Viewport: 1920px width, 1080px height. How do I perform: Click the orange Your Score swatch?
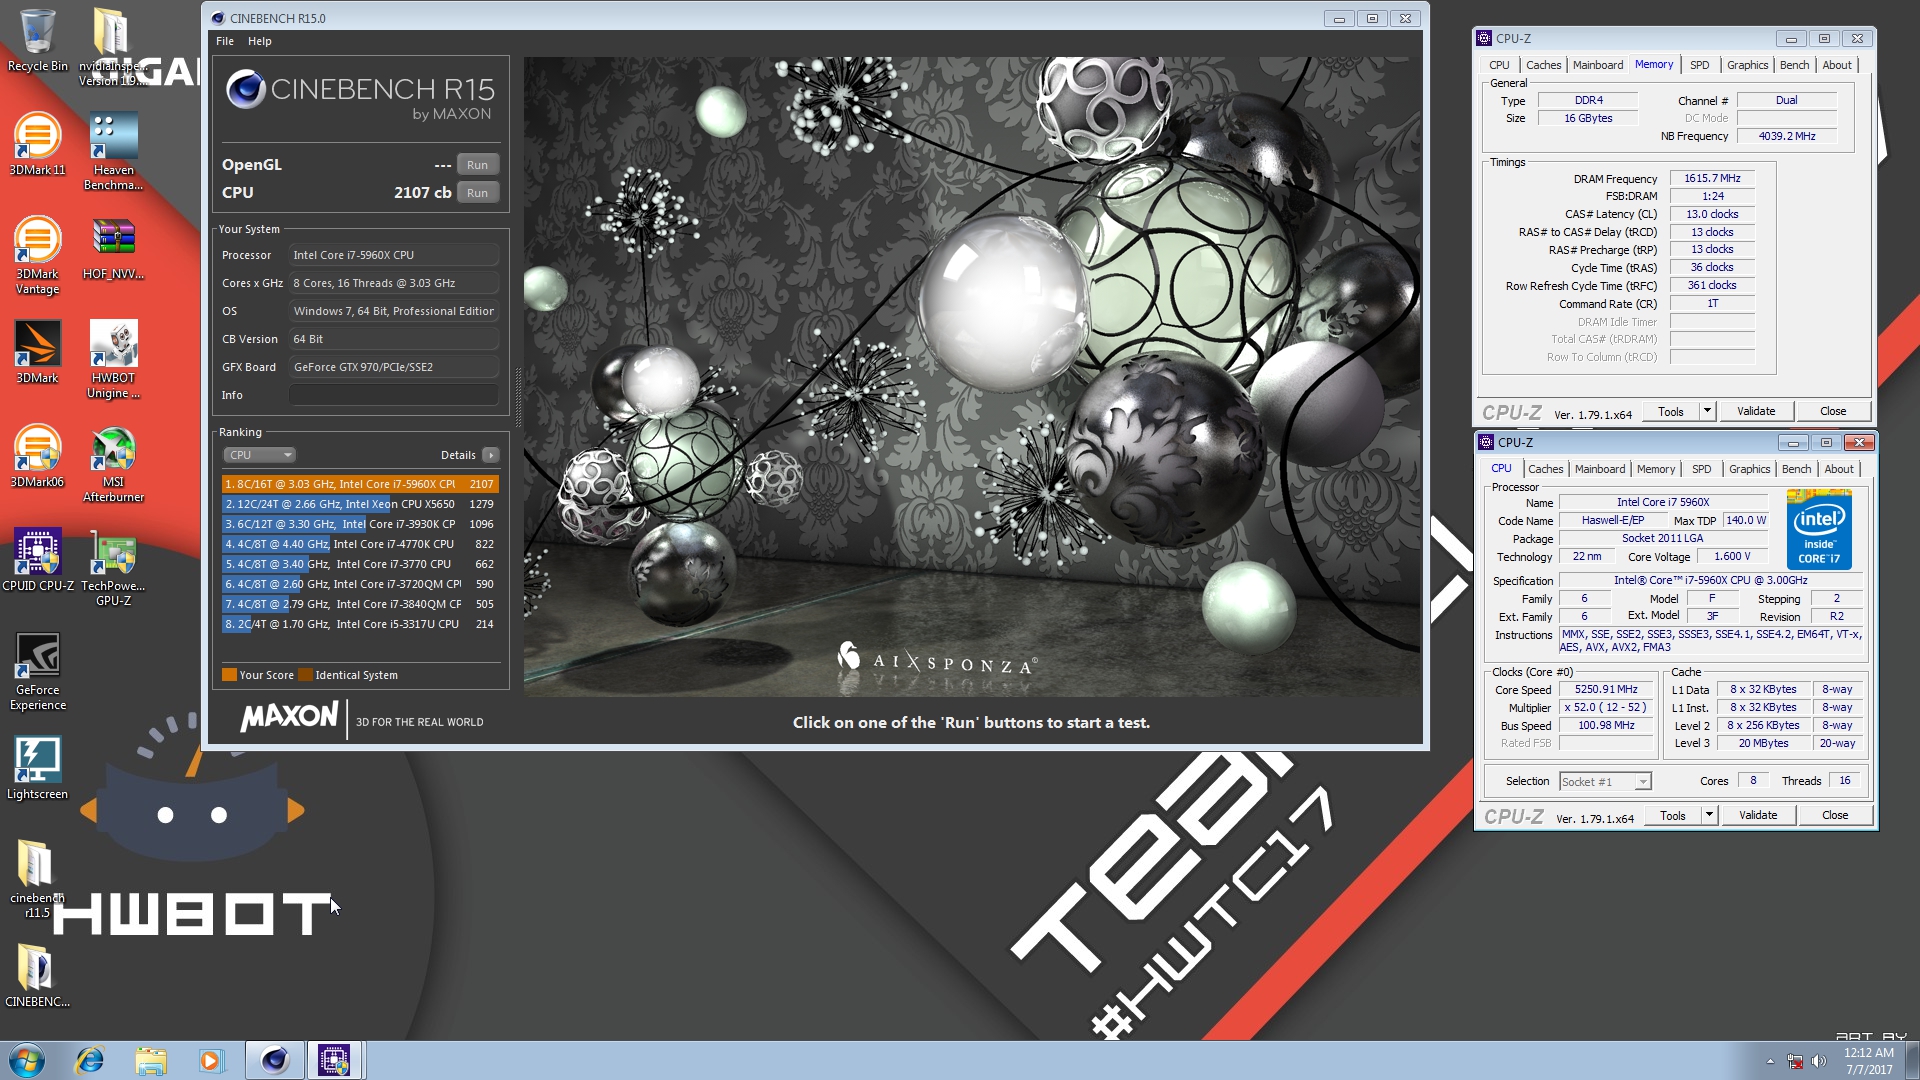(x=229, y=675)
